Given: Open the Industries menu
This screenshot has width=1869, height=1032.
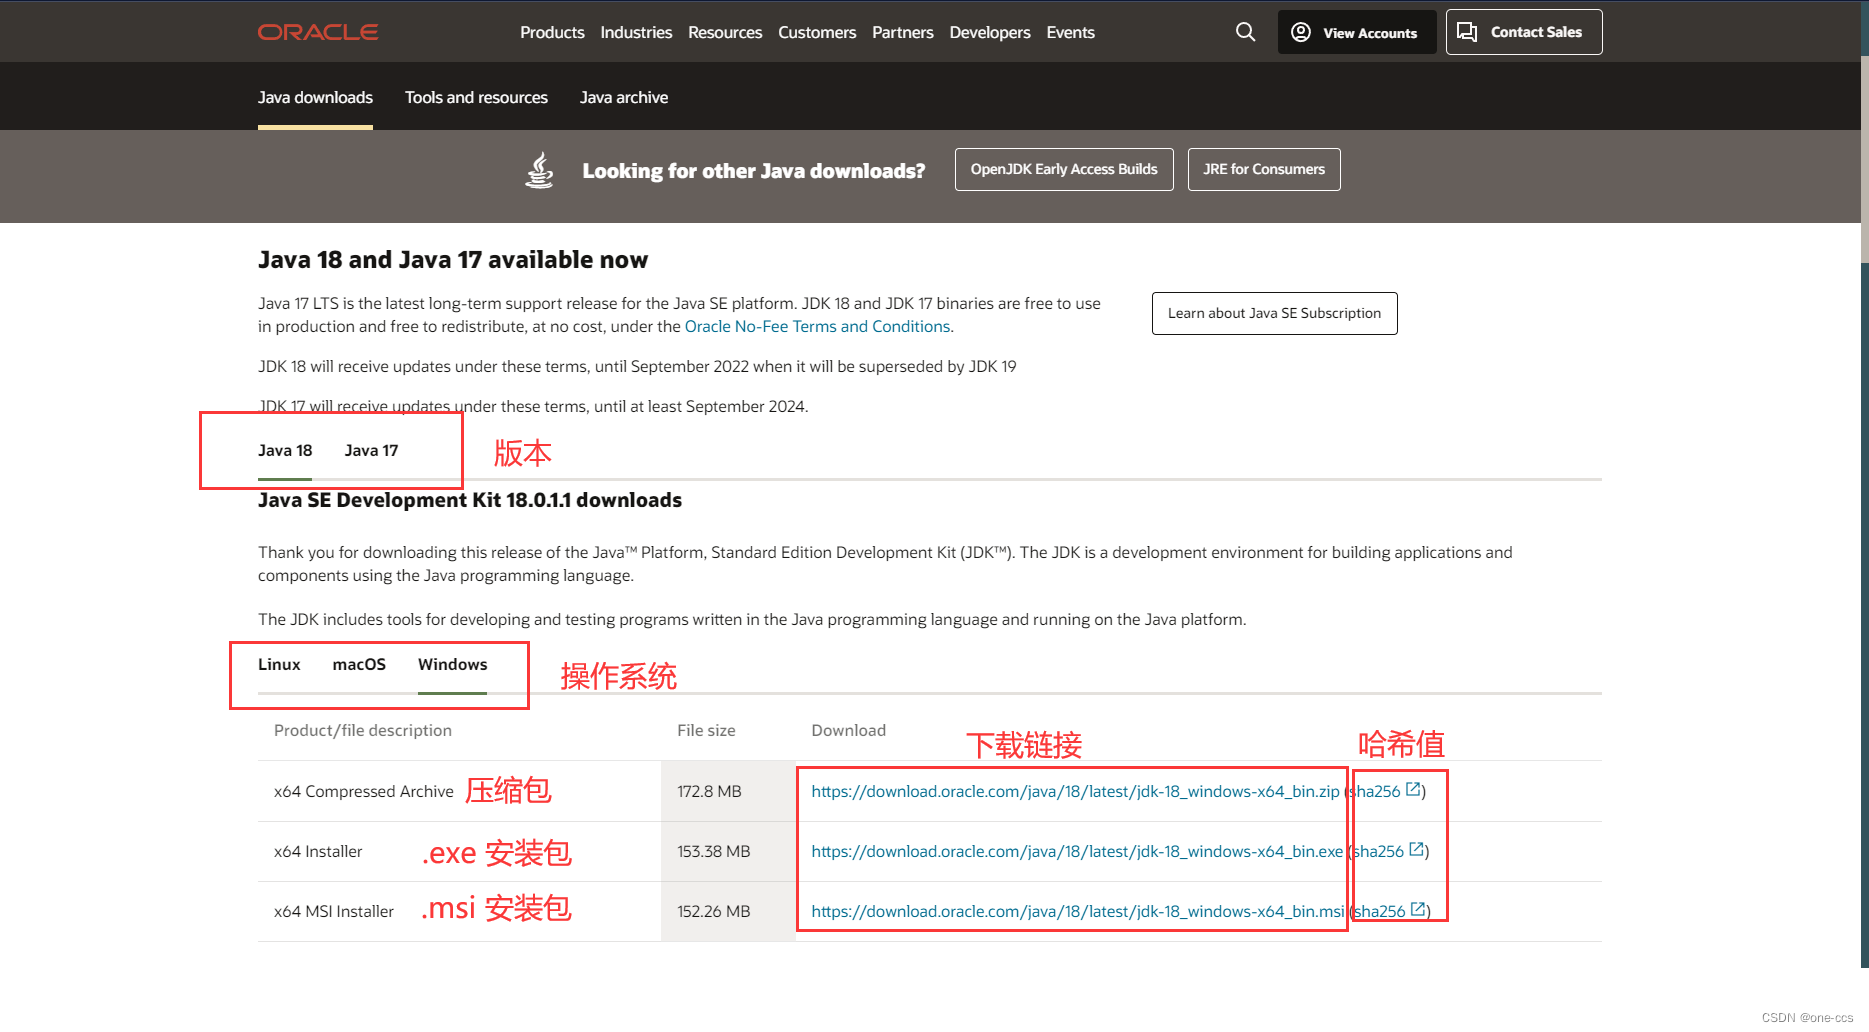Looking at the screenshot, I should 636,32.
